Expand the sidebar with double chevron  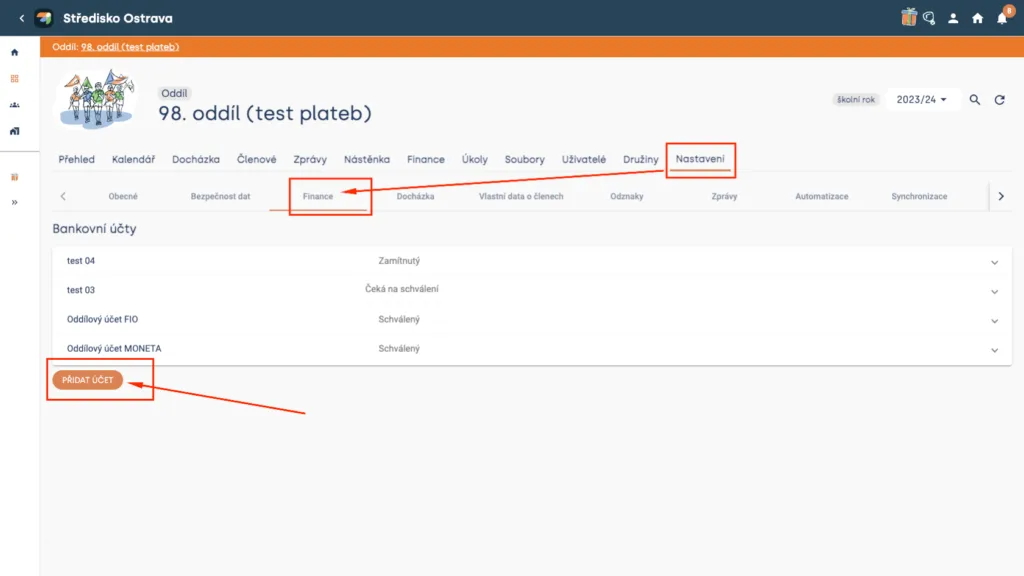click(14, 202)
